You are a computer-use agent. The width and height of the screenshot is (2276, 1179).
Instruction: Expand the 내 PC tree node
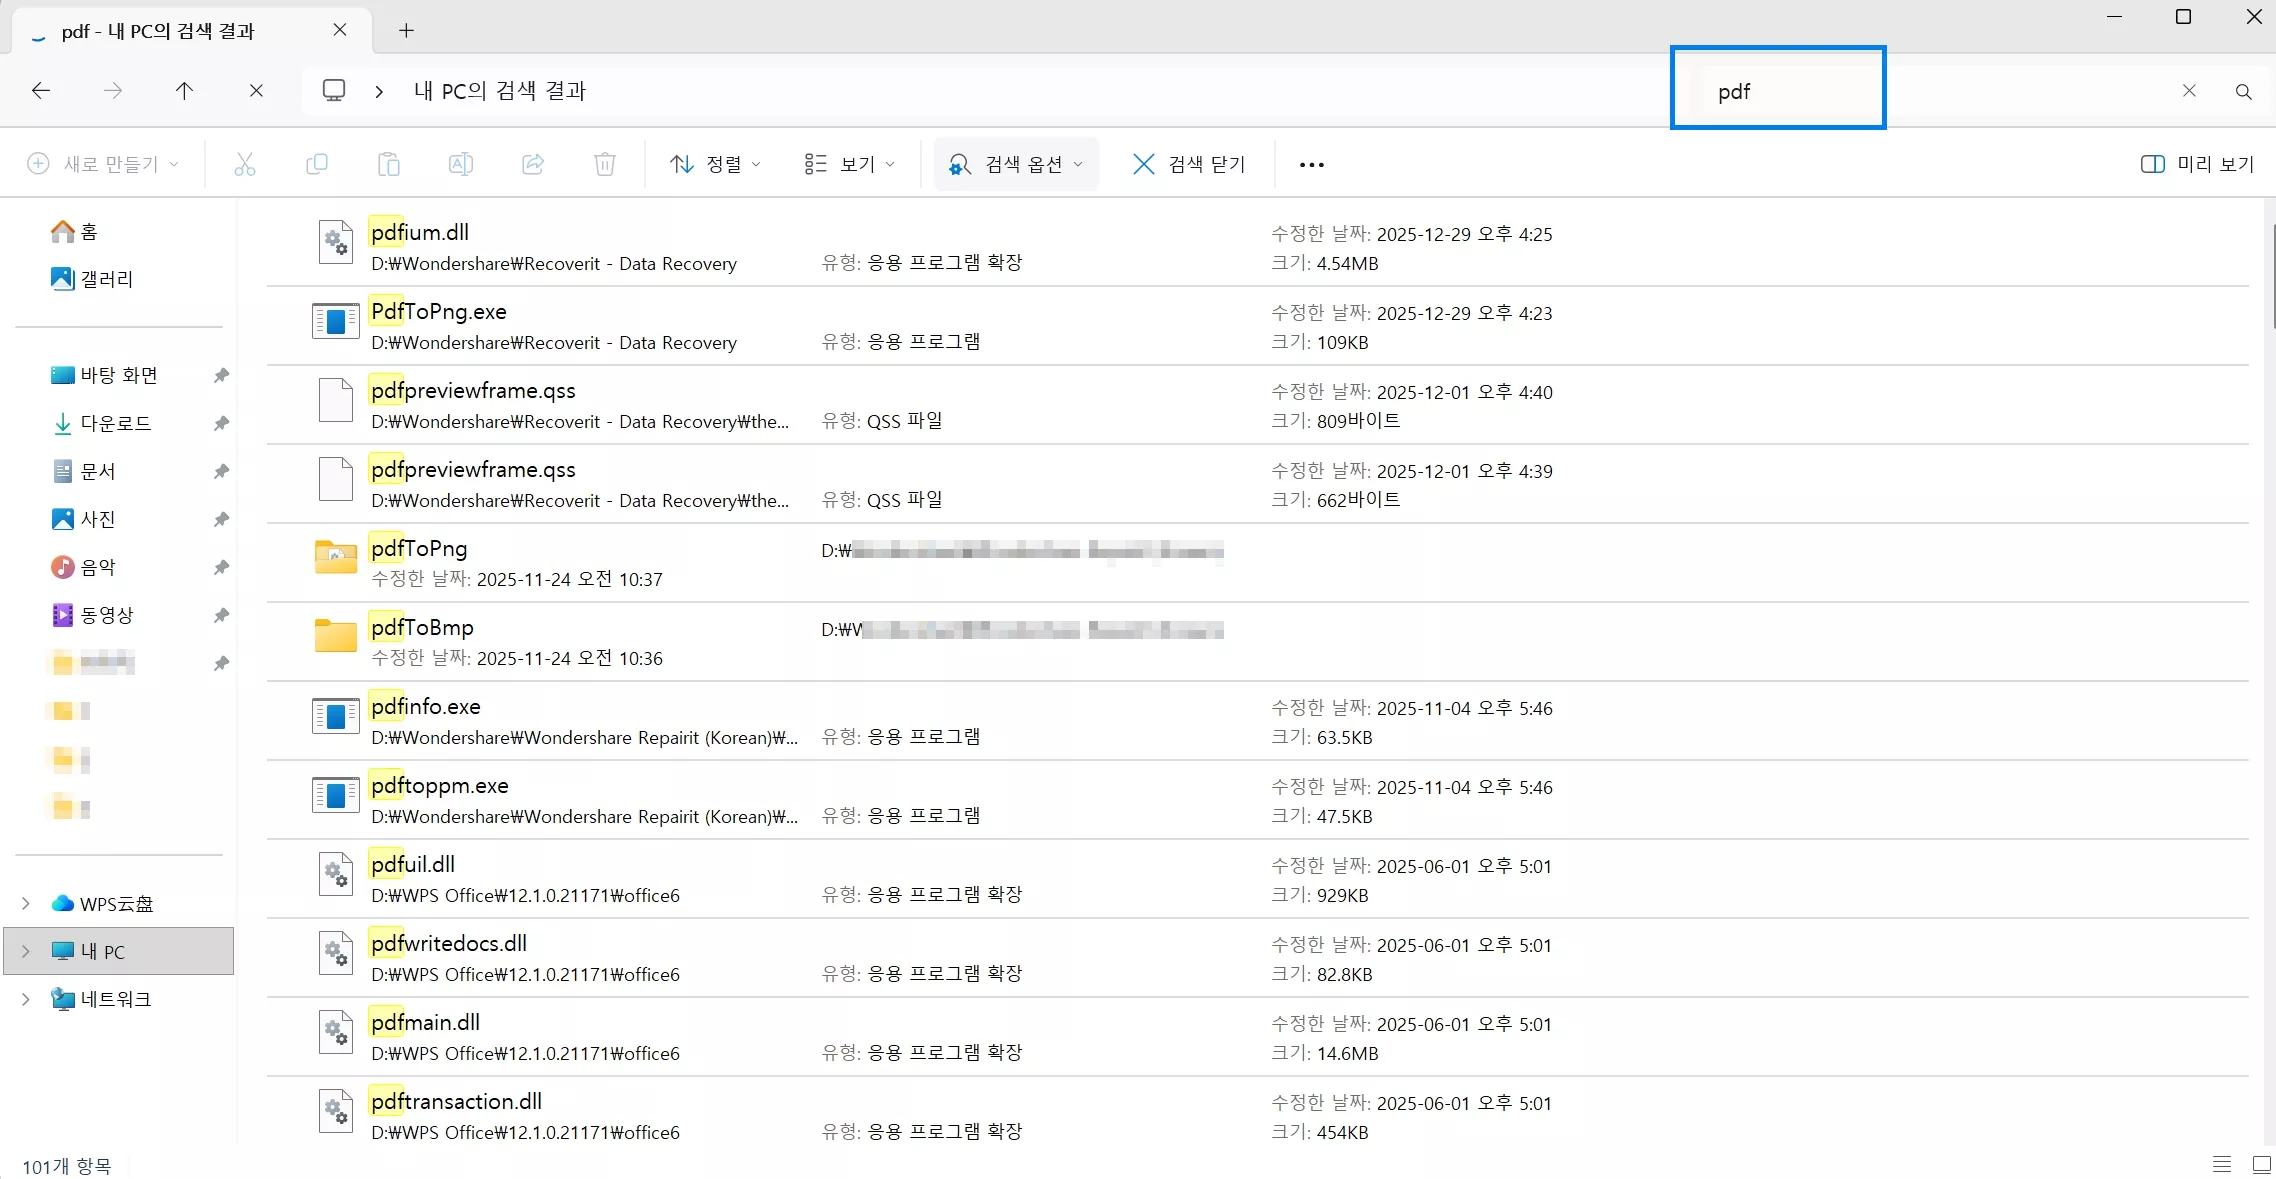(26, 951)
